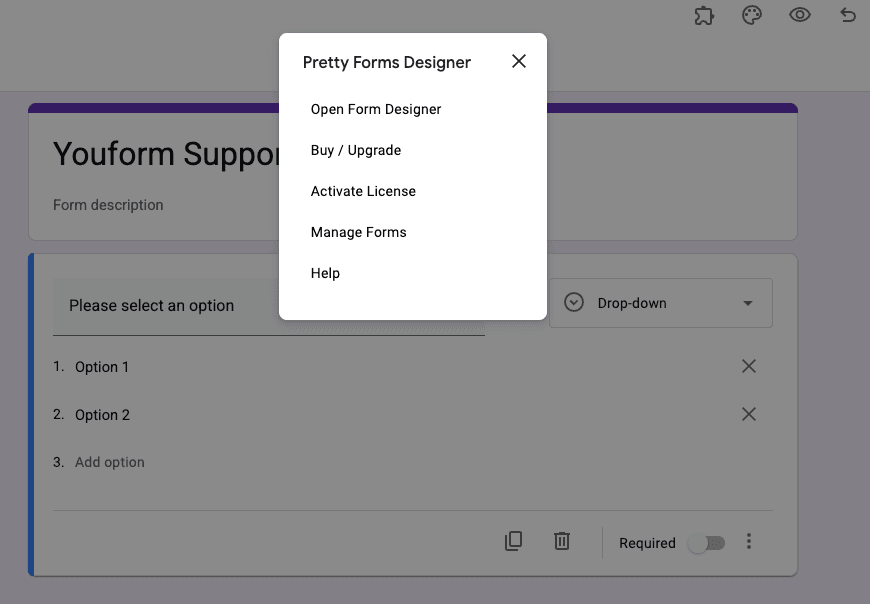Click Add option to add a choice
This screenshot has height=604, width=870.
pos(110,462)
